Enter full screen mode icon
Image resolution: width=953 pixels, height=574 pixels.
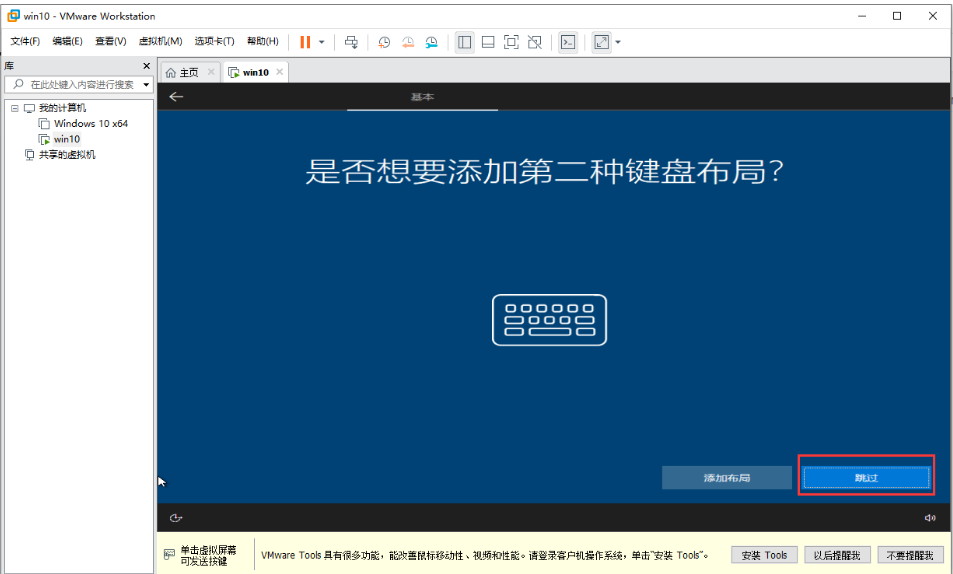pyautogui.click(x=512, y=42)
